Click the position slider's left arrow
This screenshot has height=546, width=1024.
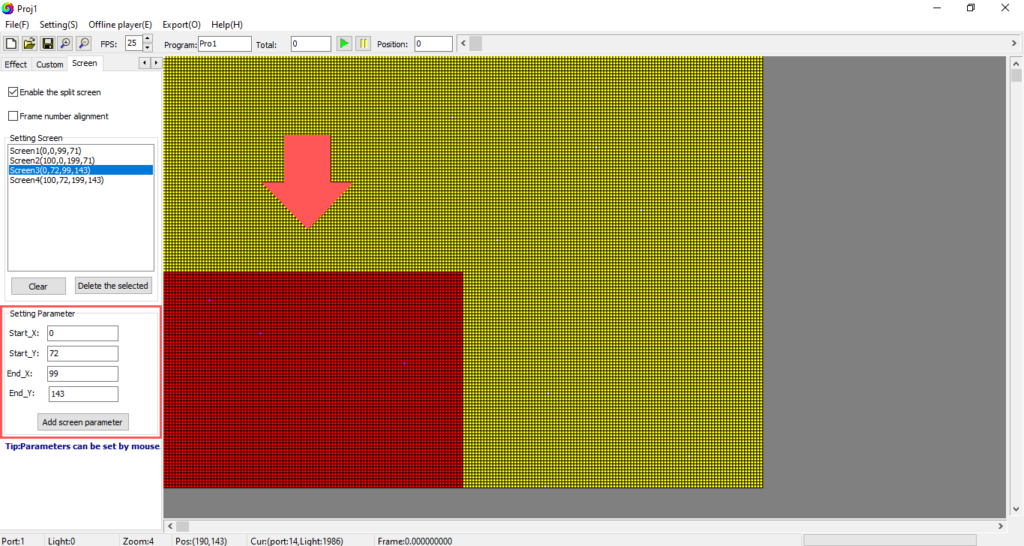tap(464, 43)
